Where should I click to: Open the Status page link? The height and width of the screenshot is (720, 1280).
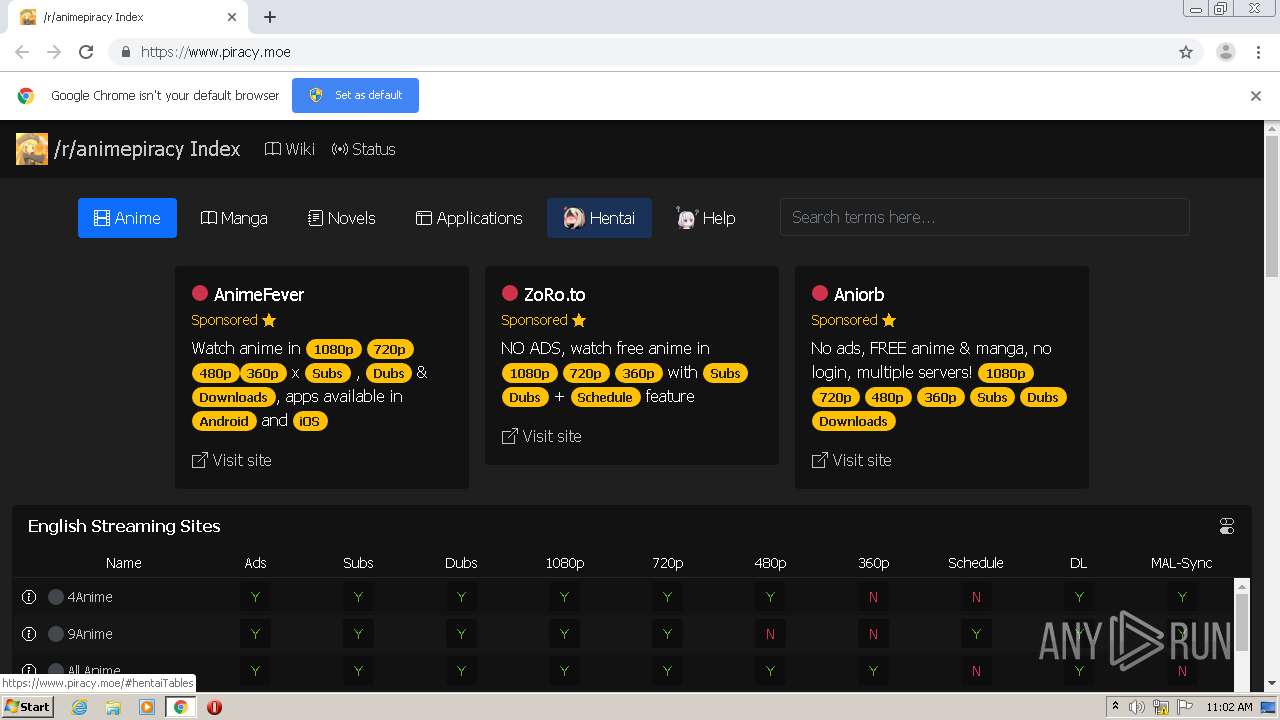[364, 149]
